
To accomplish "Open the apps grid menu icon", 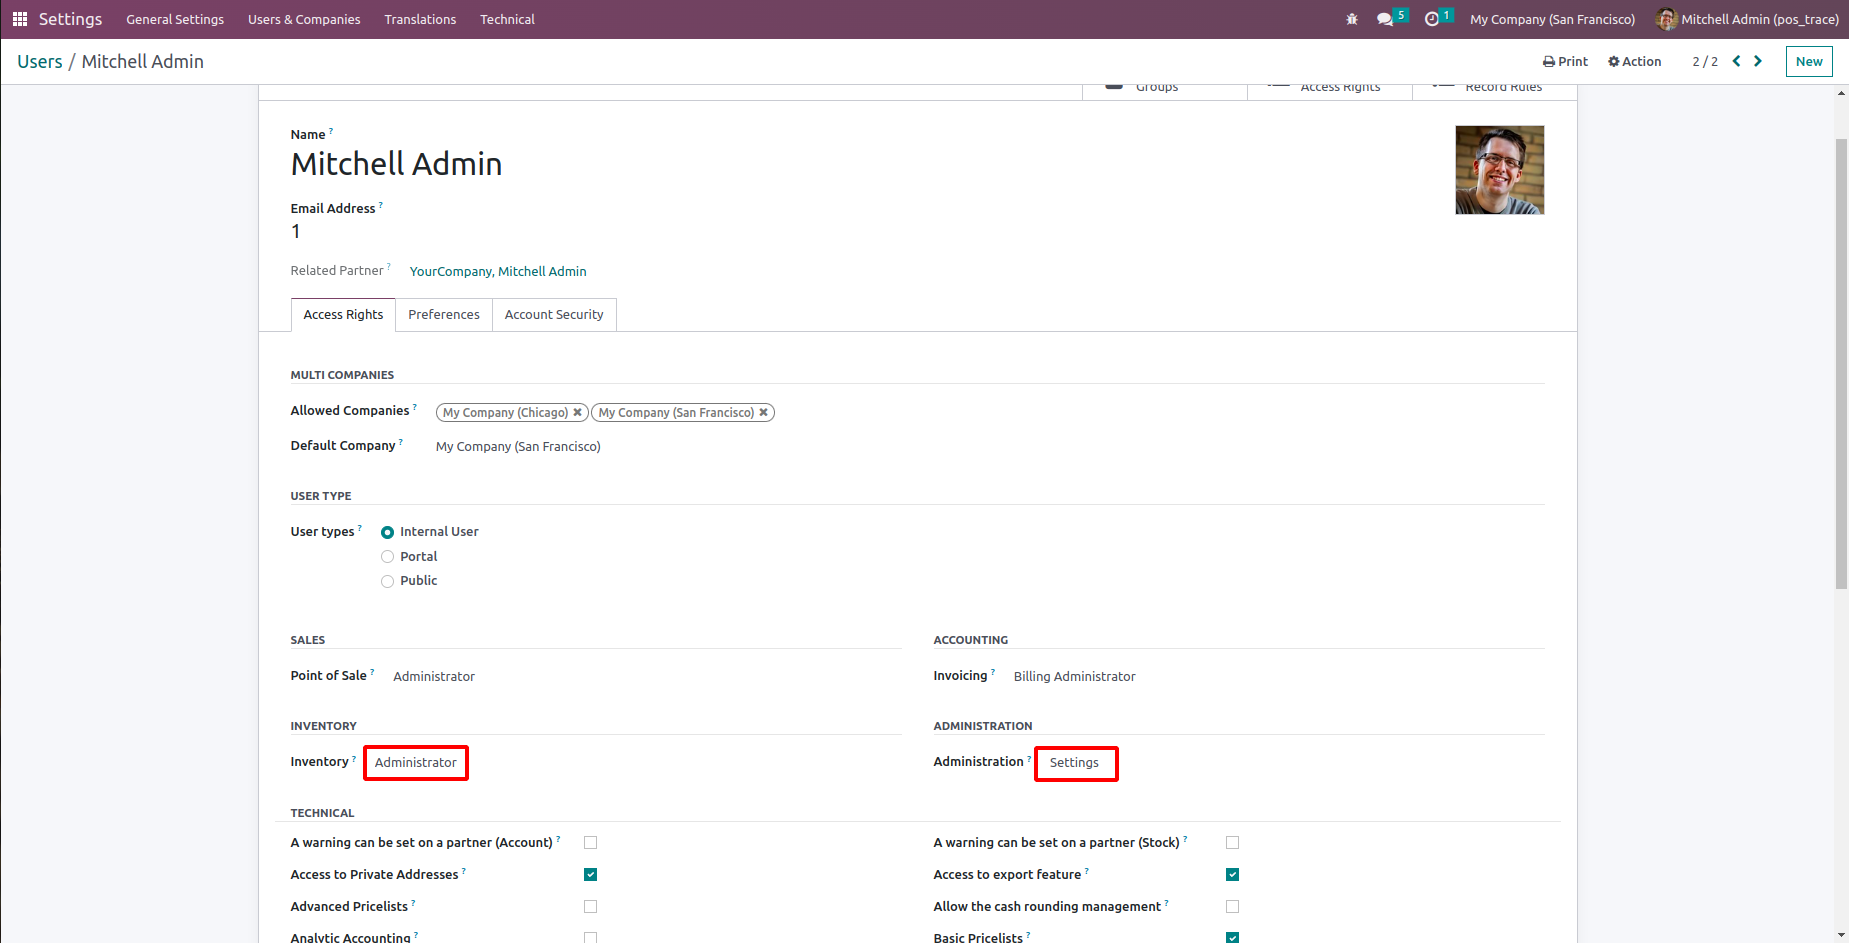I will [x=19, y=19].
